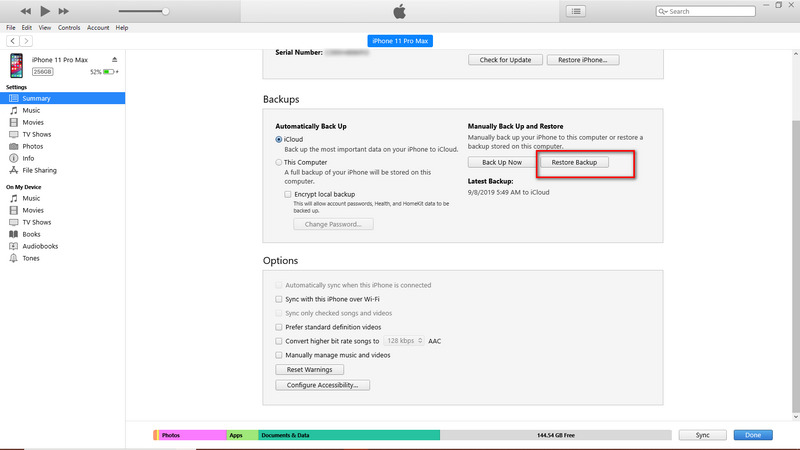
Task: Adjust the volume slider knob
Action: (165, 11)
